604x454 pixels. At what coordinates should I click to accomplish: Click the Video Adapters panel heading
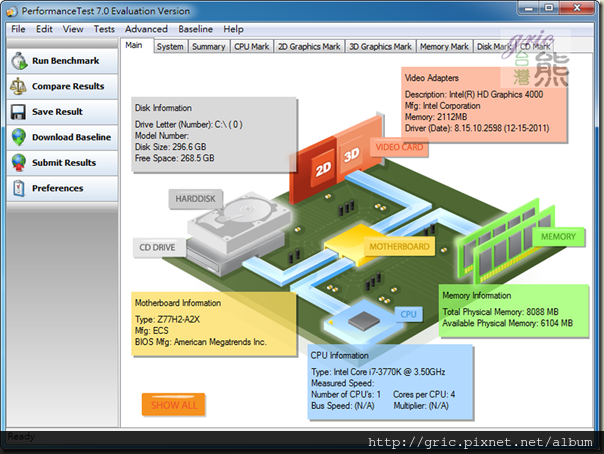(431, 78)
